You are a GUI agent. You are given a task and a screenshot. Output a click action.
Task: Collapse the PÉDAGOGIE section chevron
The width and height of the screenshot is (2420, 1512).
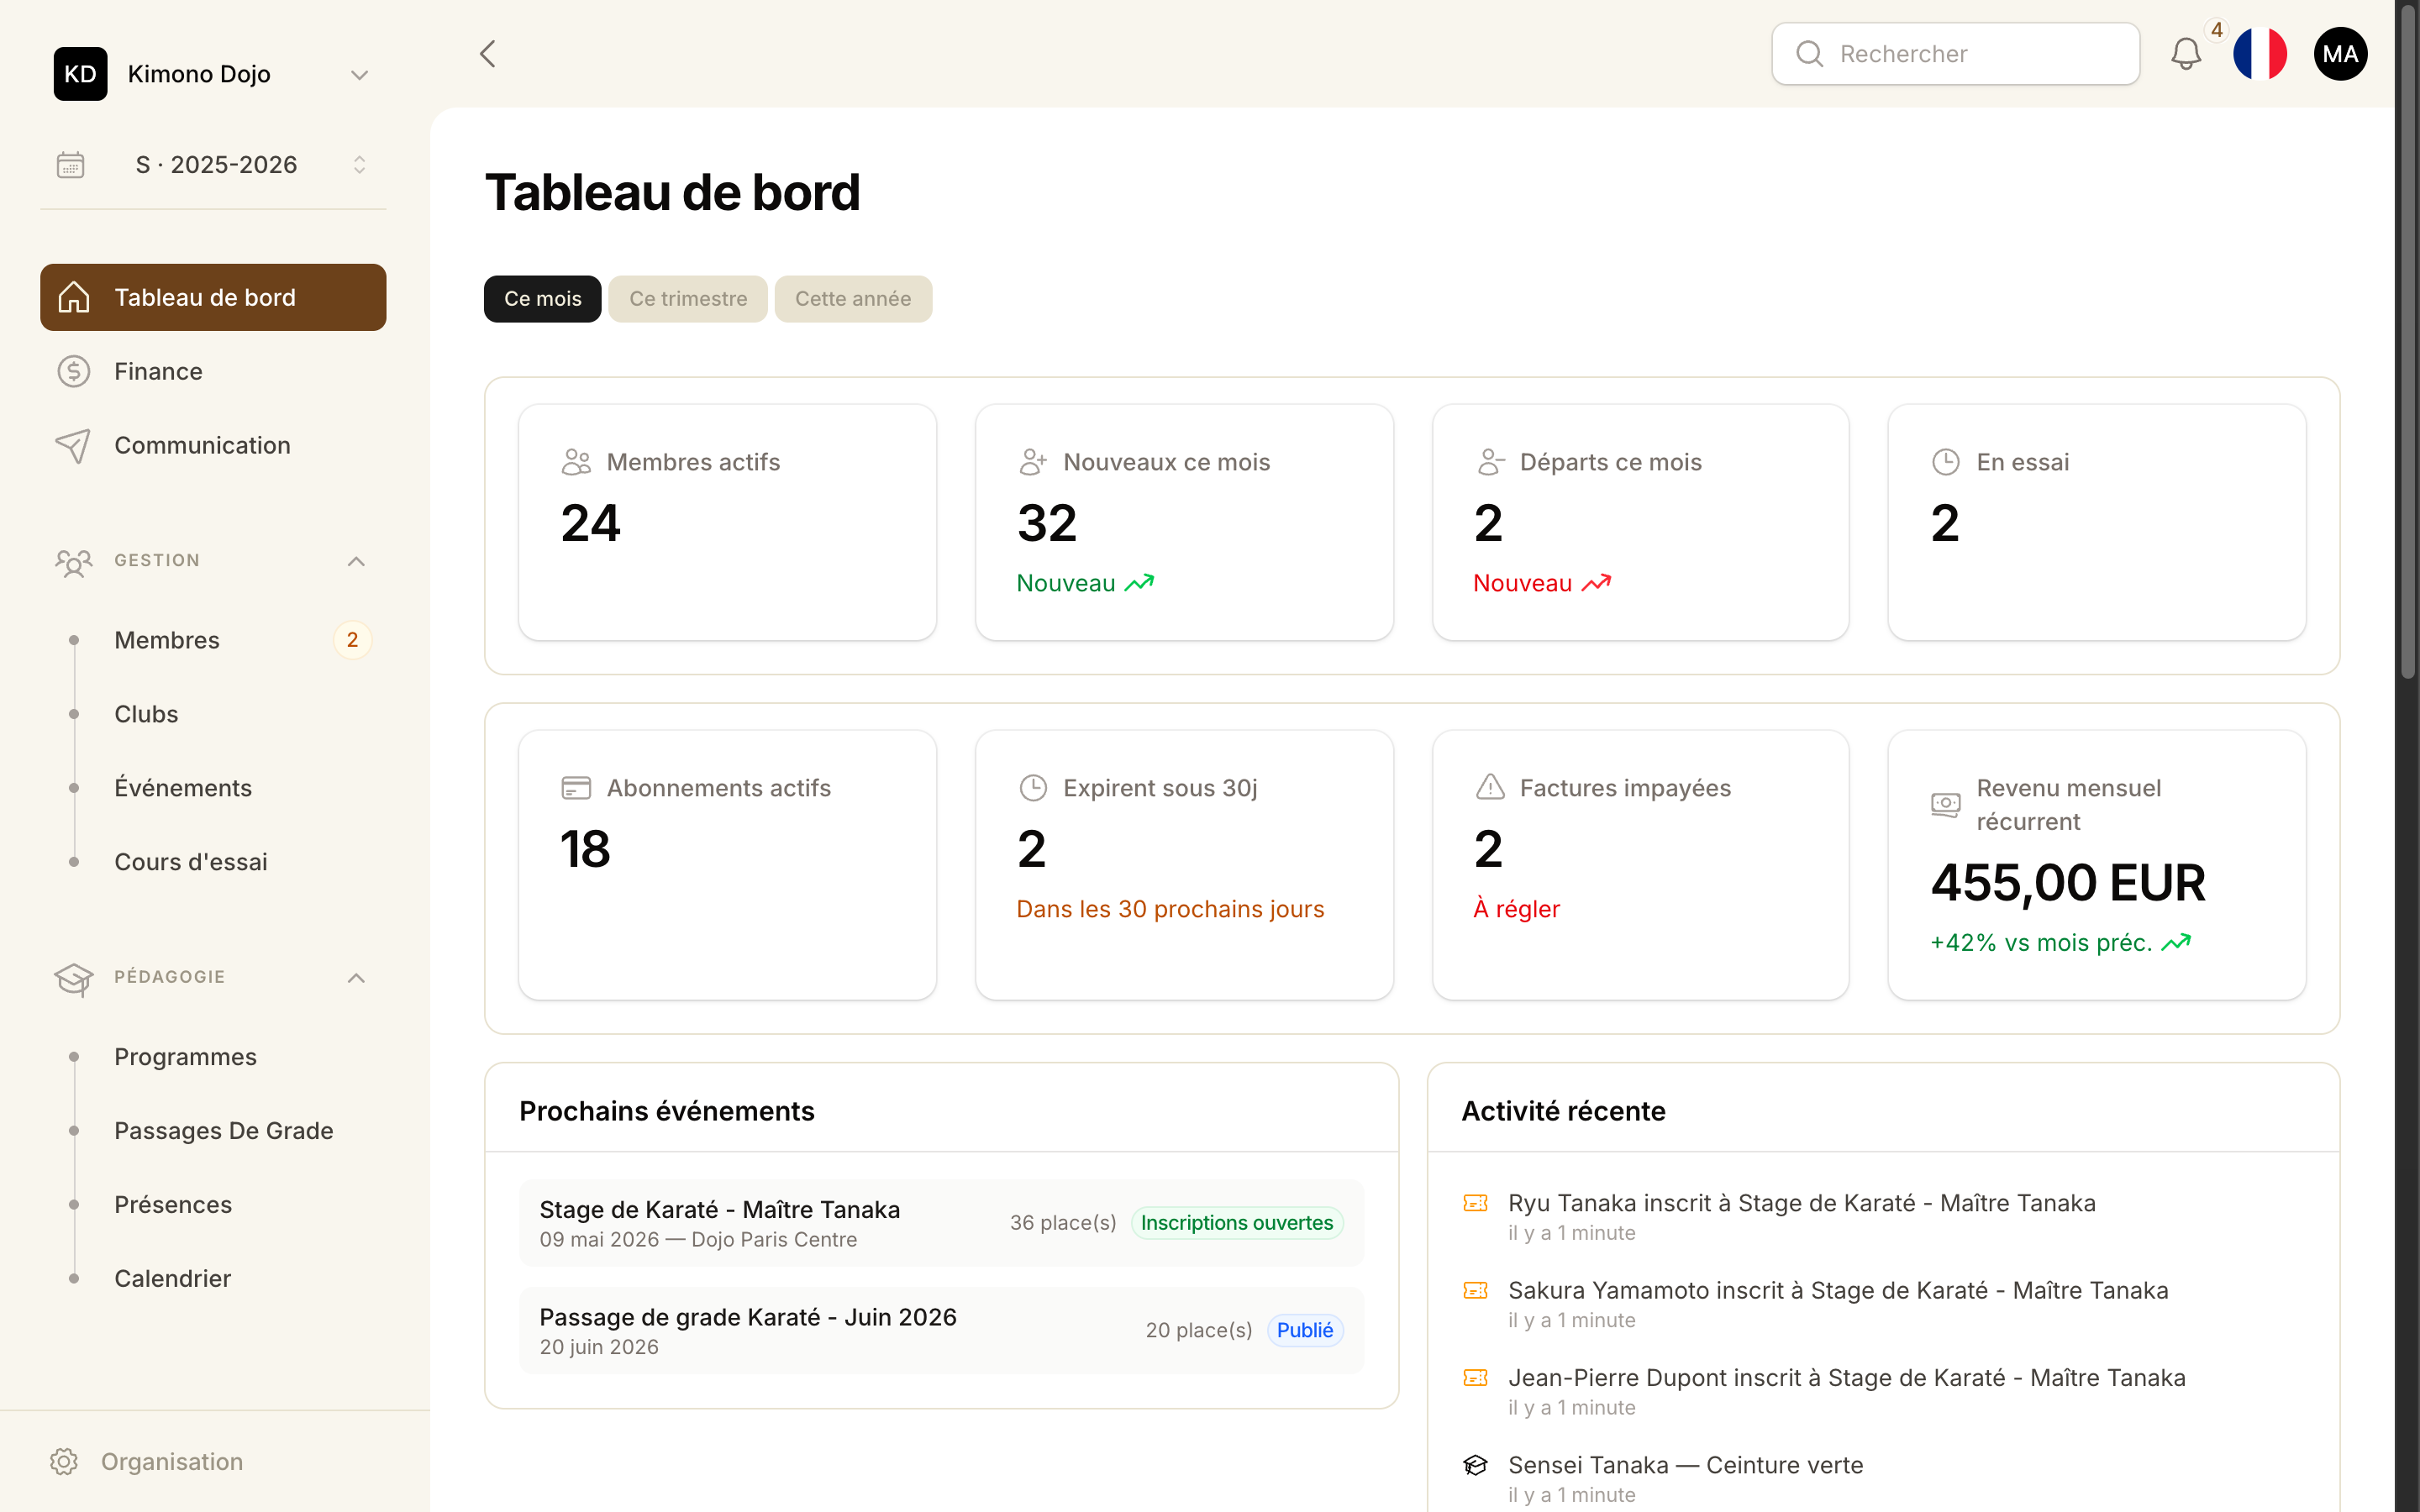pyautogui.click(x=356, y=977)
